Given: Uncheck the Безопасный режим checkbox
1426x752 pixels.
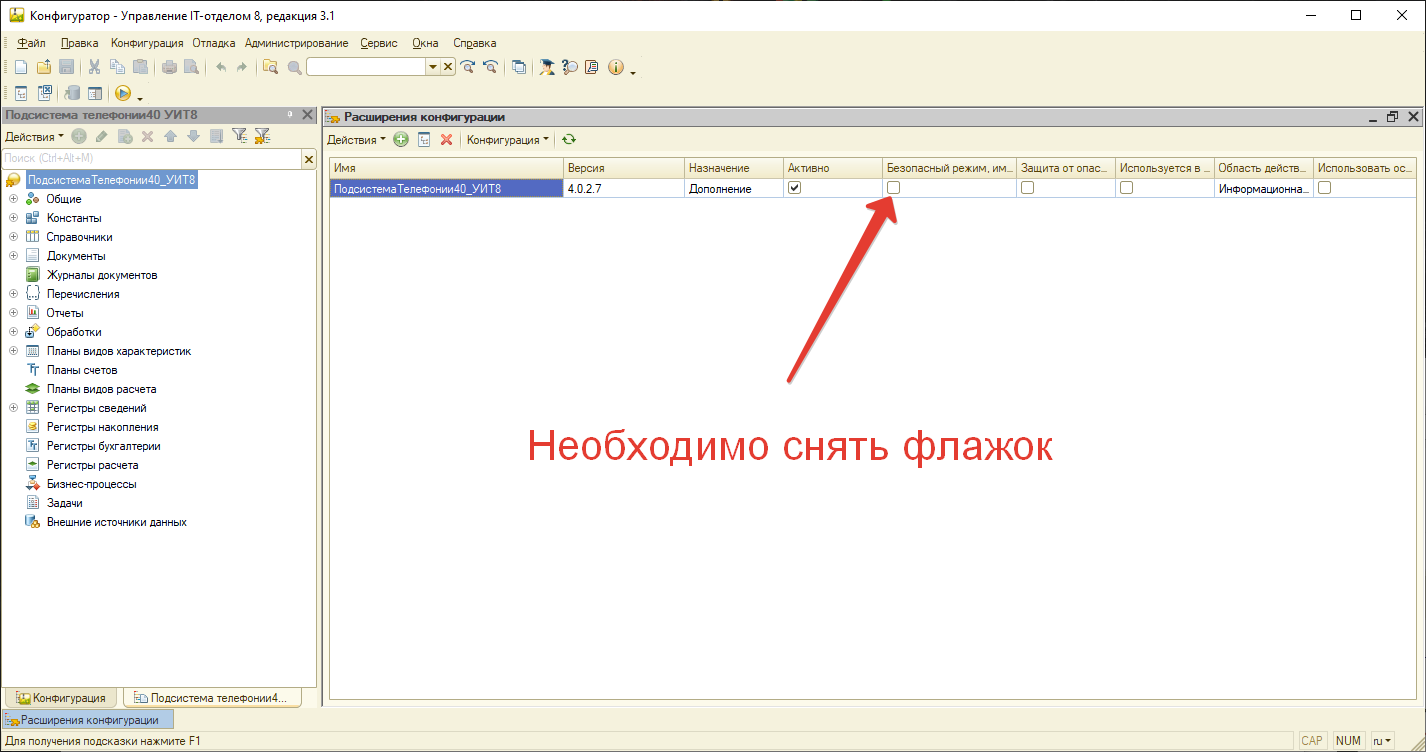Looking at the screenshot, I should (892, 188).
